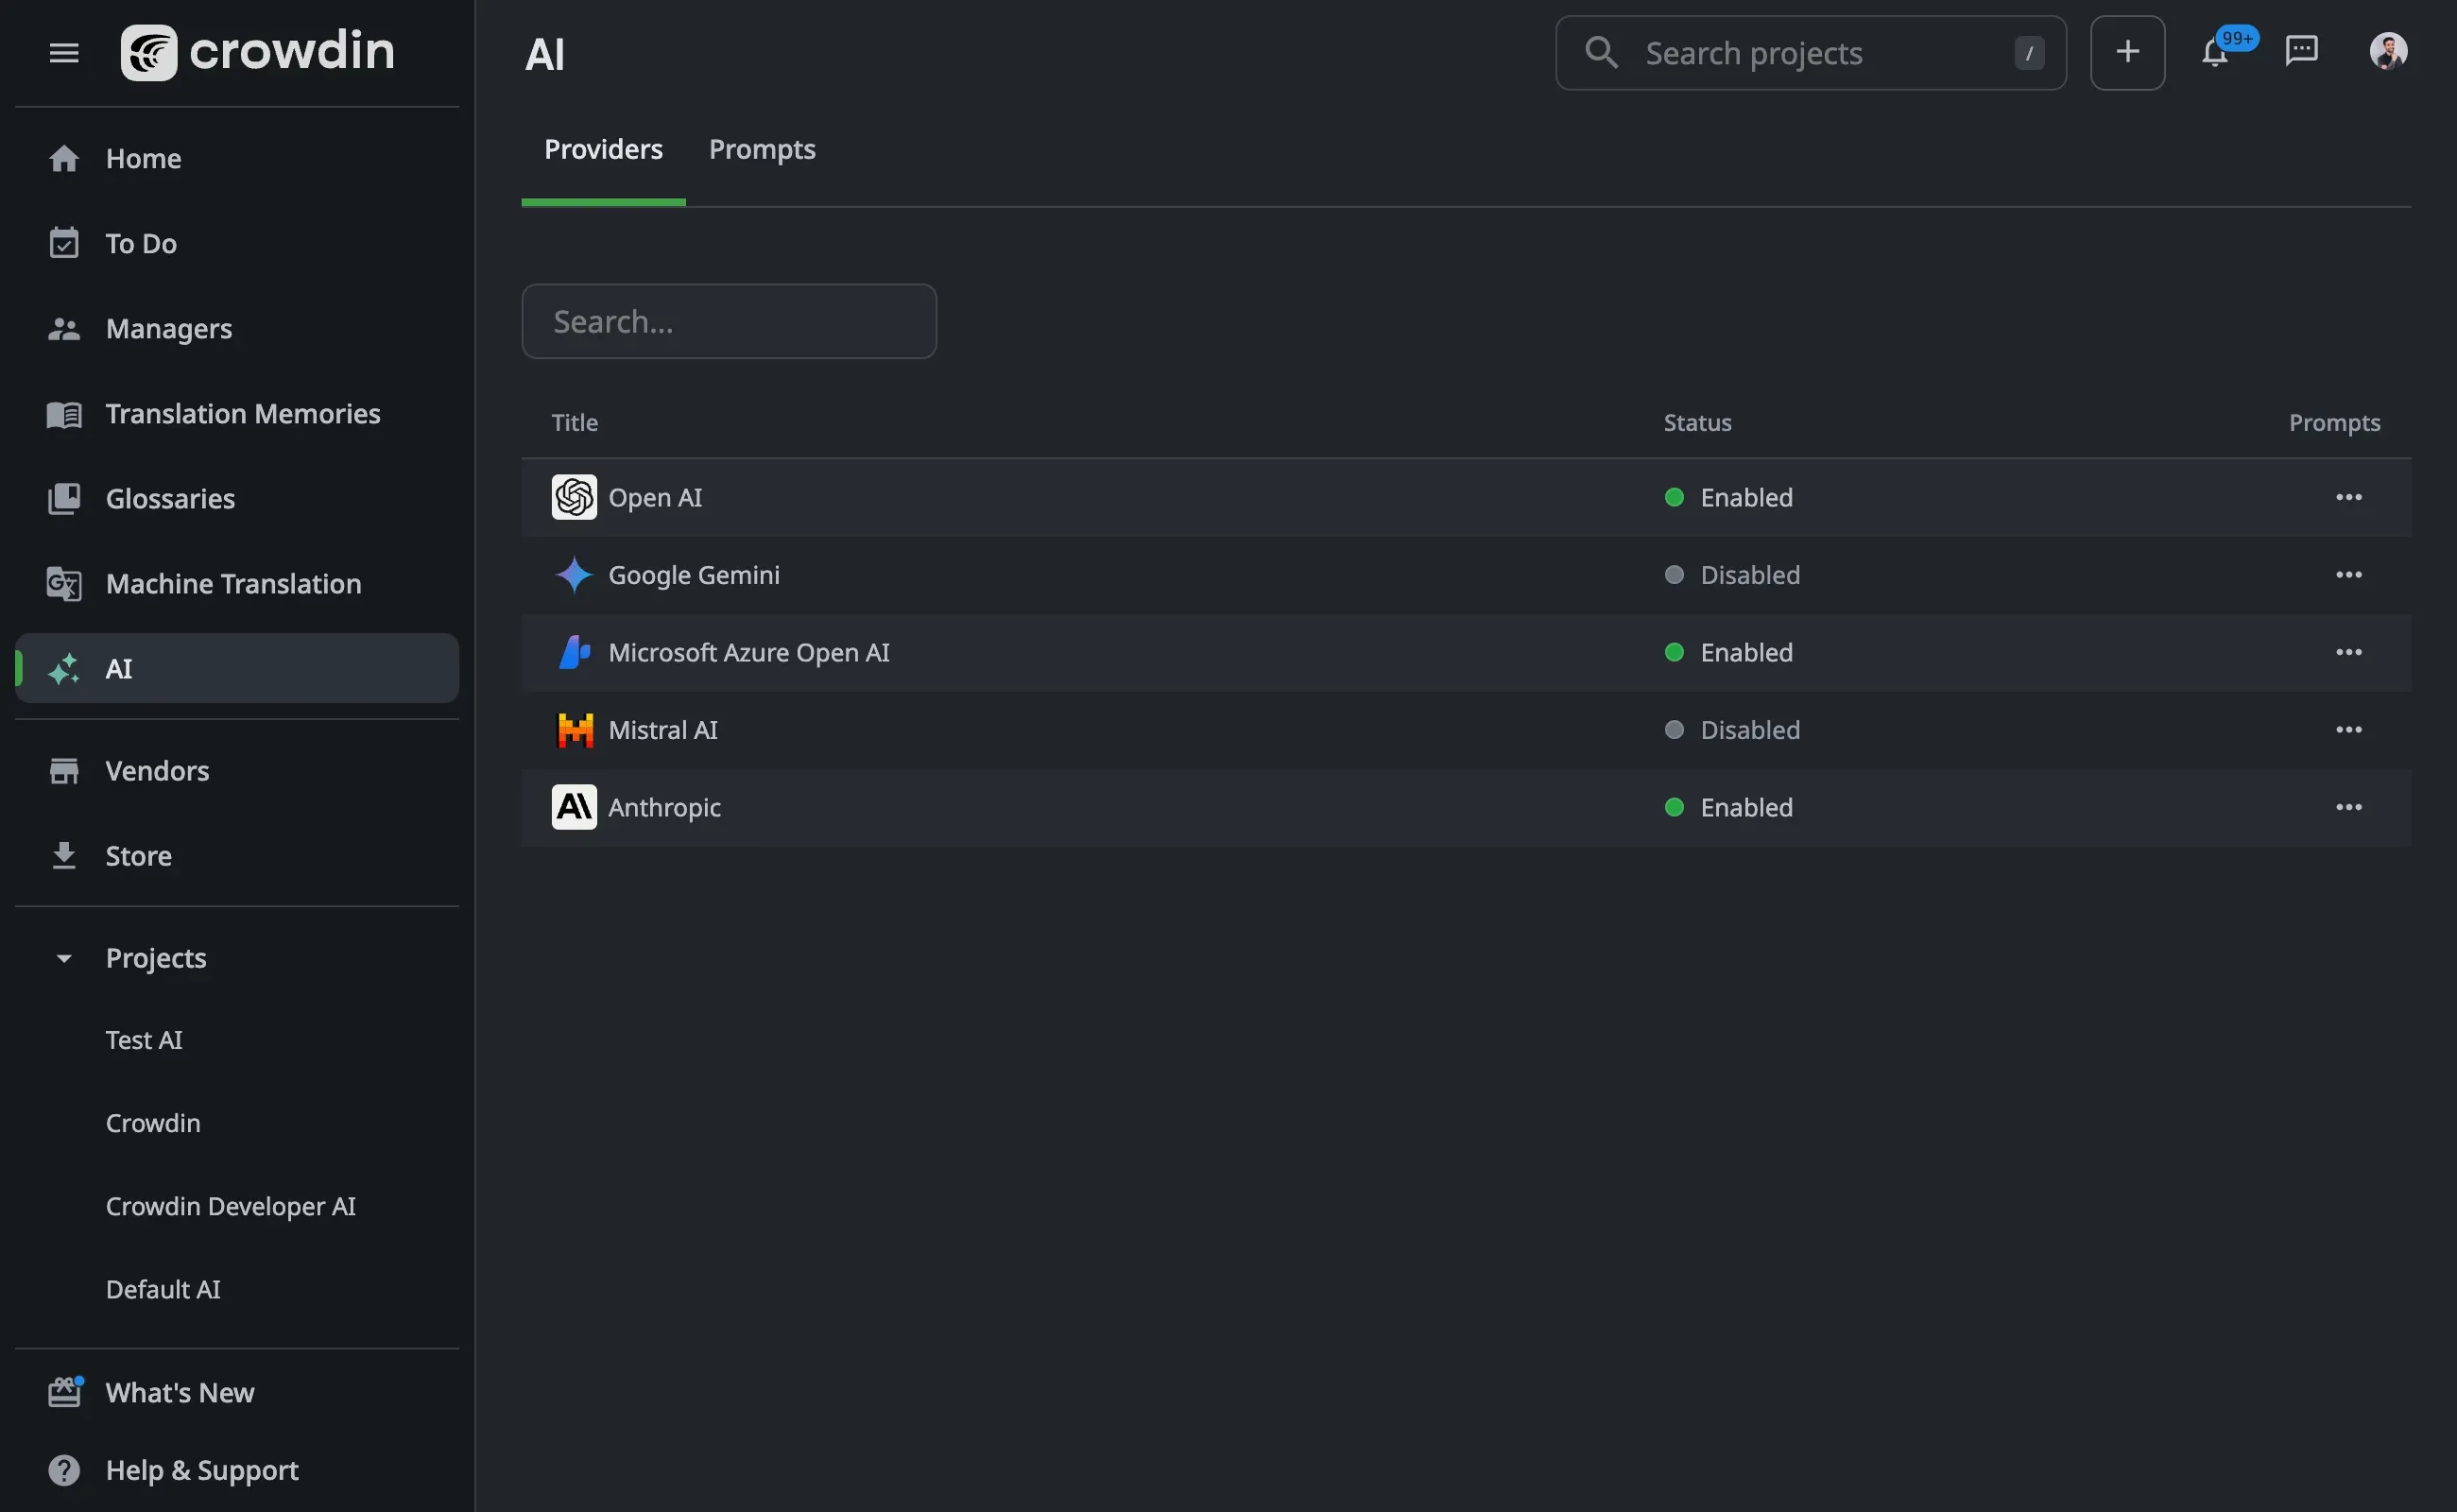
Task: Open options menu for Anthropic row
Action: point(2348,807)
